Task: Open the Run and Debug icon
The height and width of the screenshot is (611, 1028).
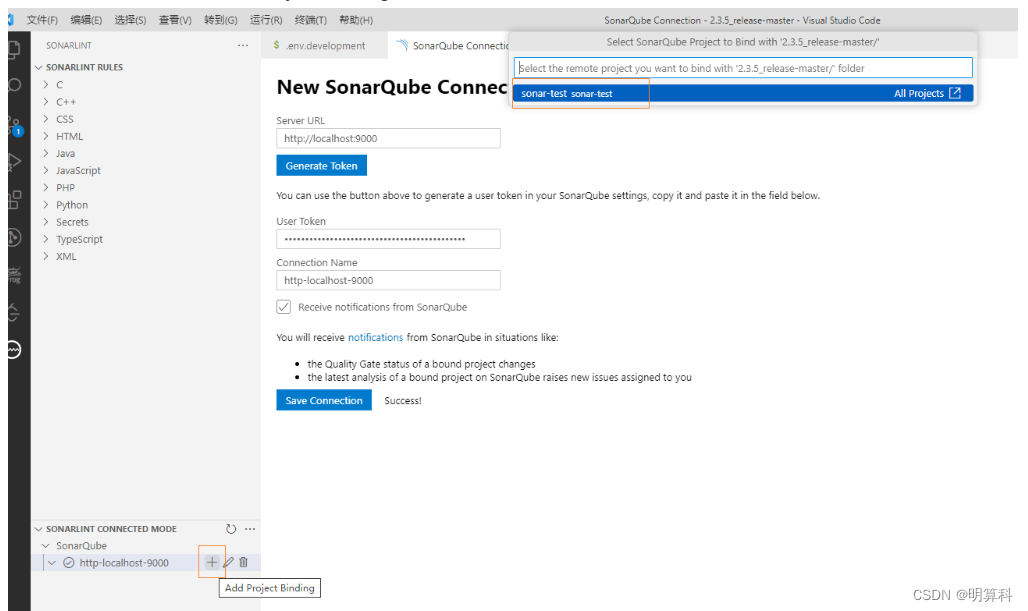Action: tap(14, 162)
